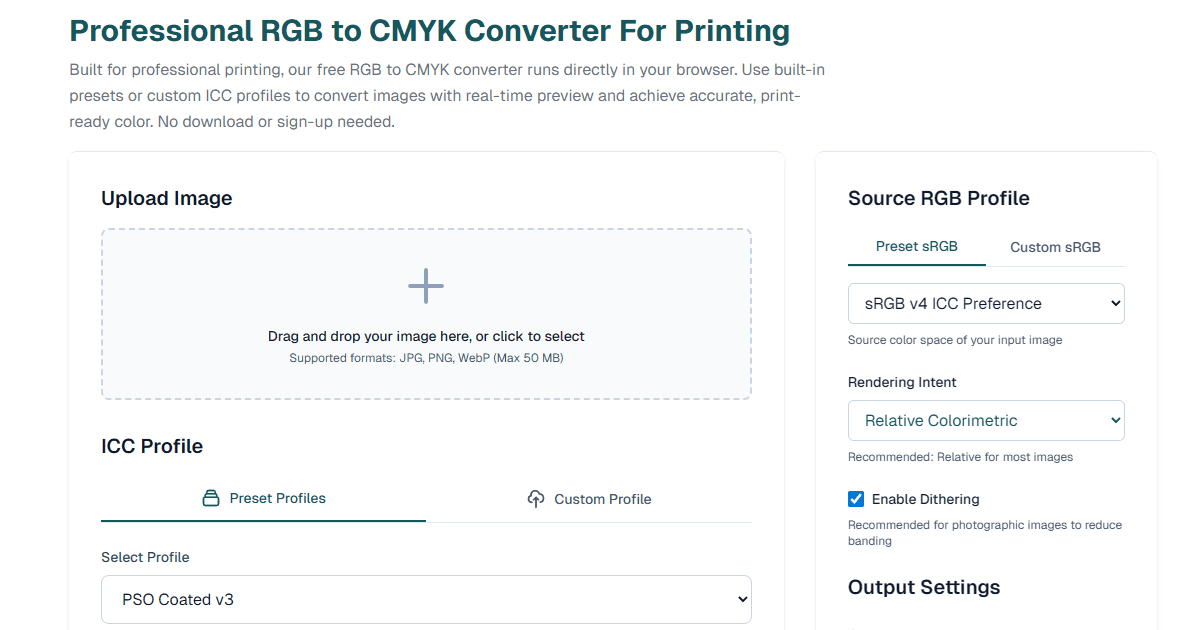This screenshot has height=630, width=1200.
Task: Click the Relative Colorimetric combo box
Action: [986, 420]
